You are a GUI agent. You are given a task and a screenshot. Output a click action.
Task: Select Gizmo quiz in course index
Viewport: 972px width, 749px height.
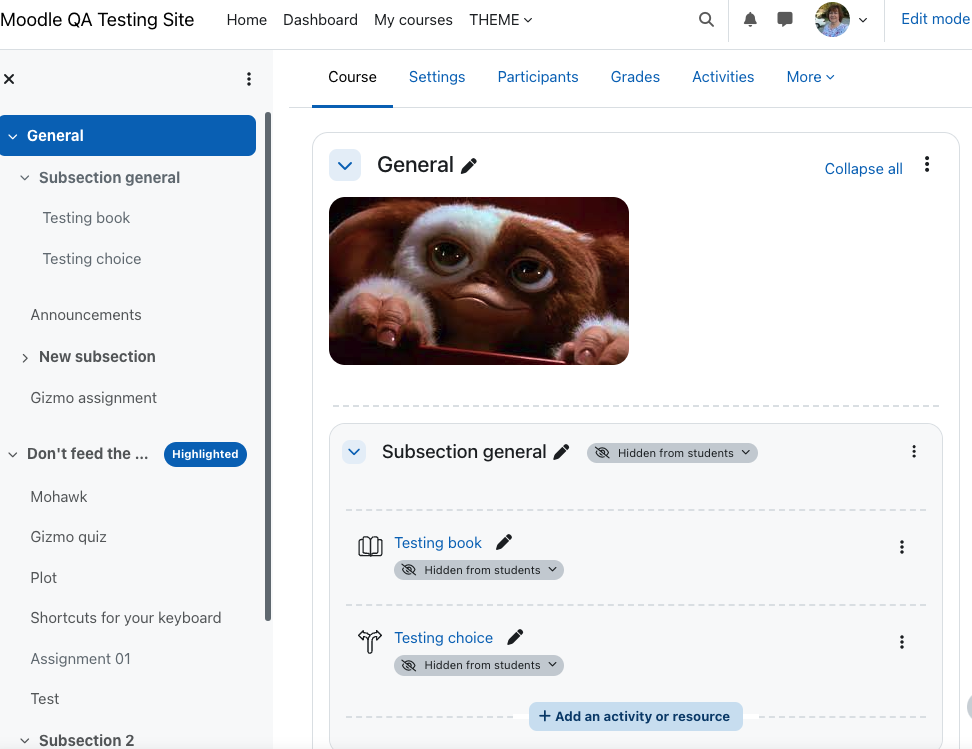[68, 537]
